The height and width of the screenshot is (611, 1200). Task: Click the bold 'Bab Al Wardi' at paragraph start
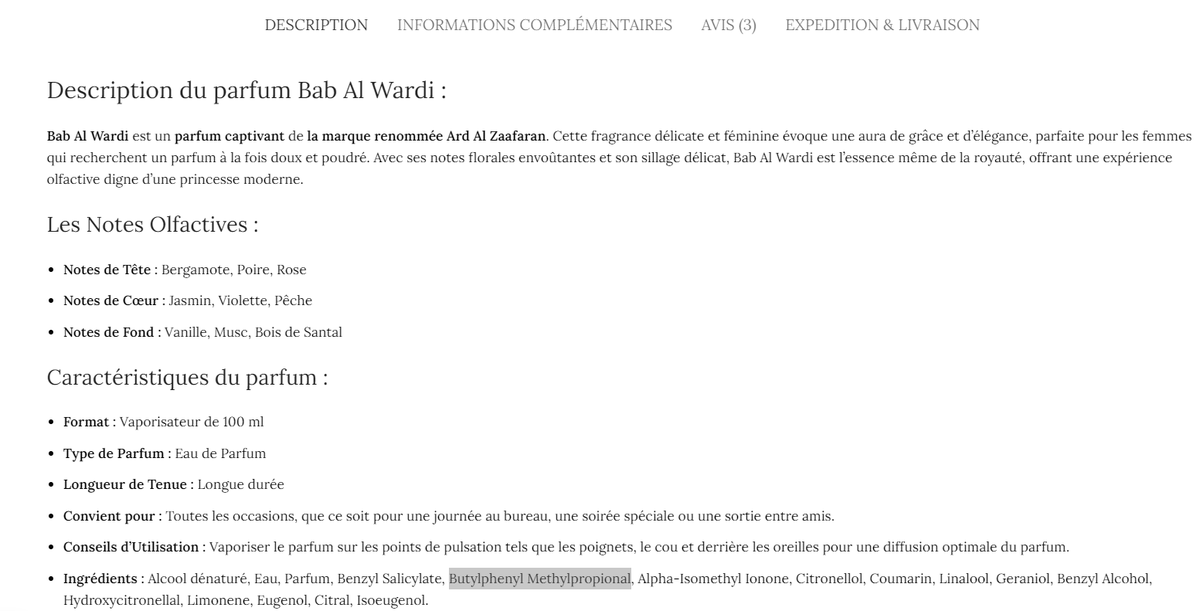87,136
